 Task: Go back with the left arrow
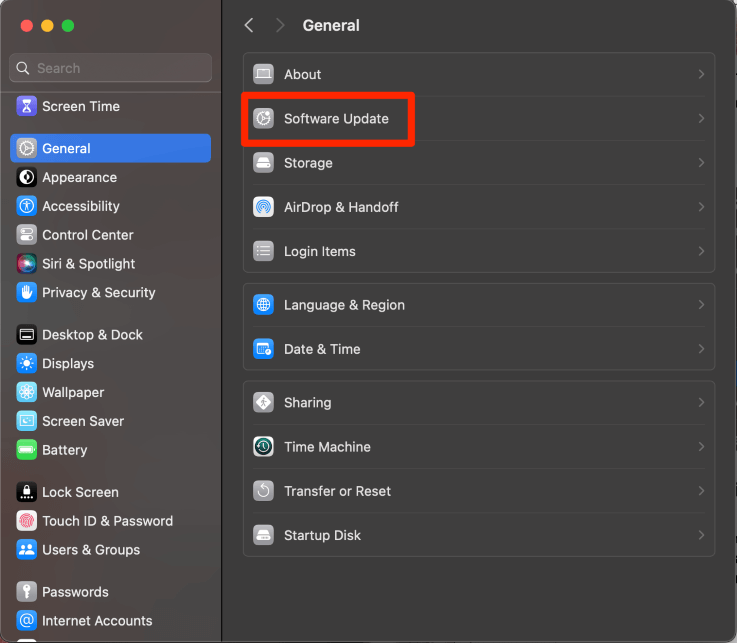(249, 25)
